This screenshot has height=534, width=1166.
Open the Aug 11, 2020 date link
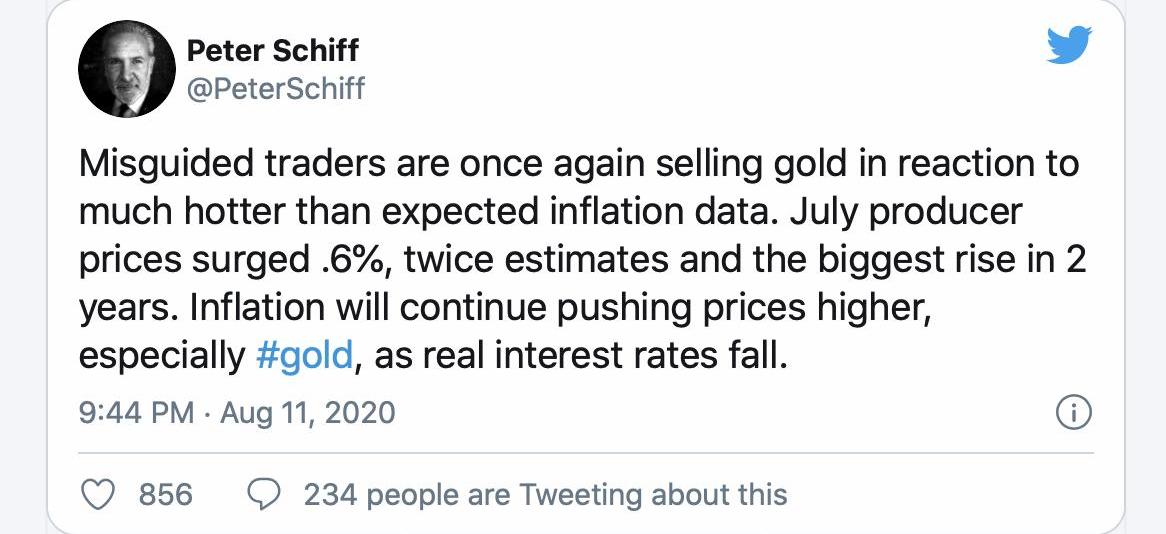(308, 413)
